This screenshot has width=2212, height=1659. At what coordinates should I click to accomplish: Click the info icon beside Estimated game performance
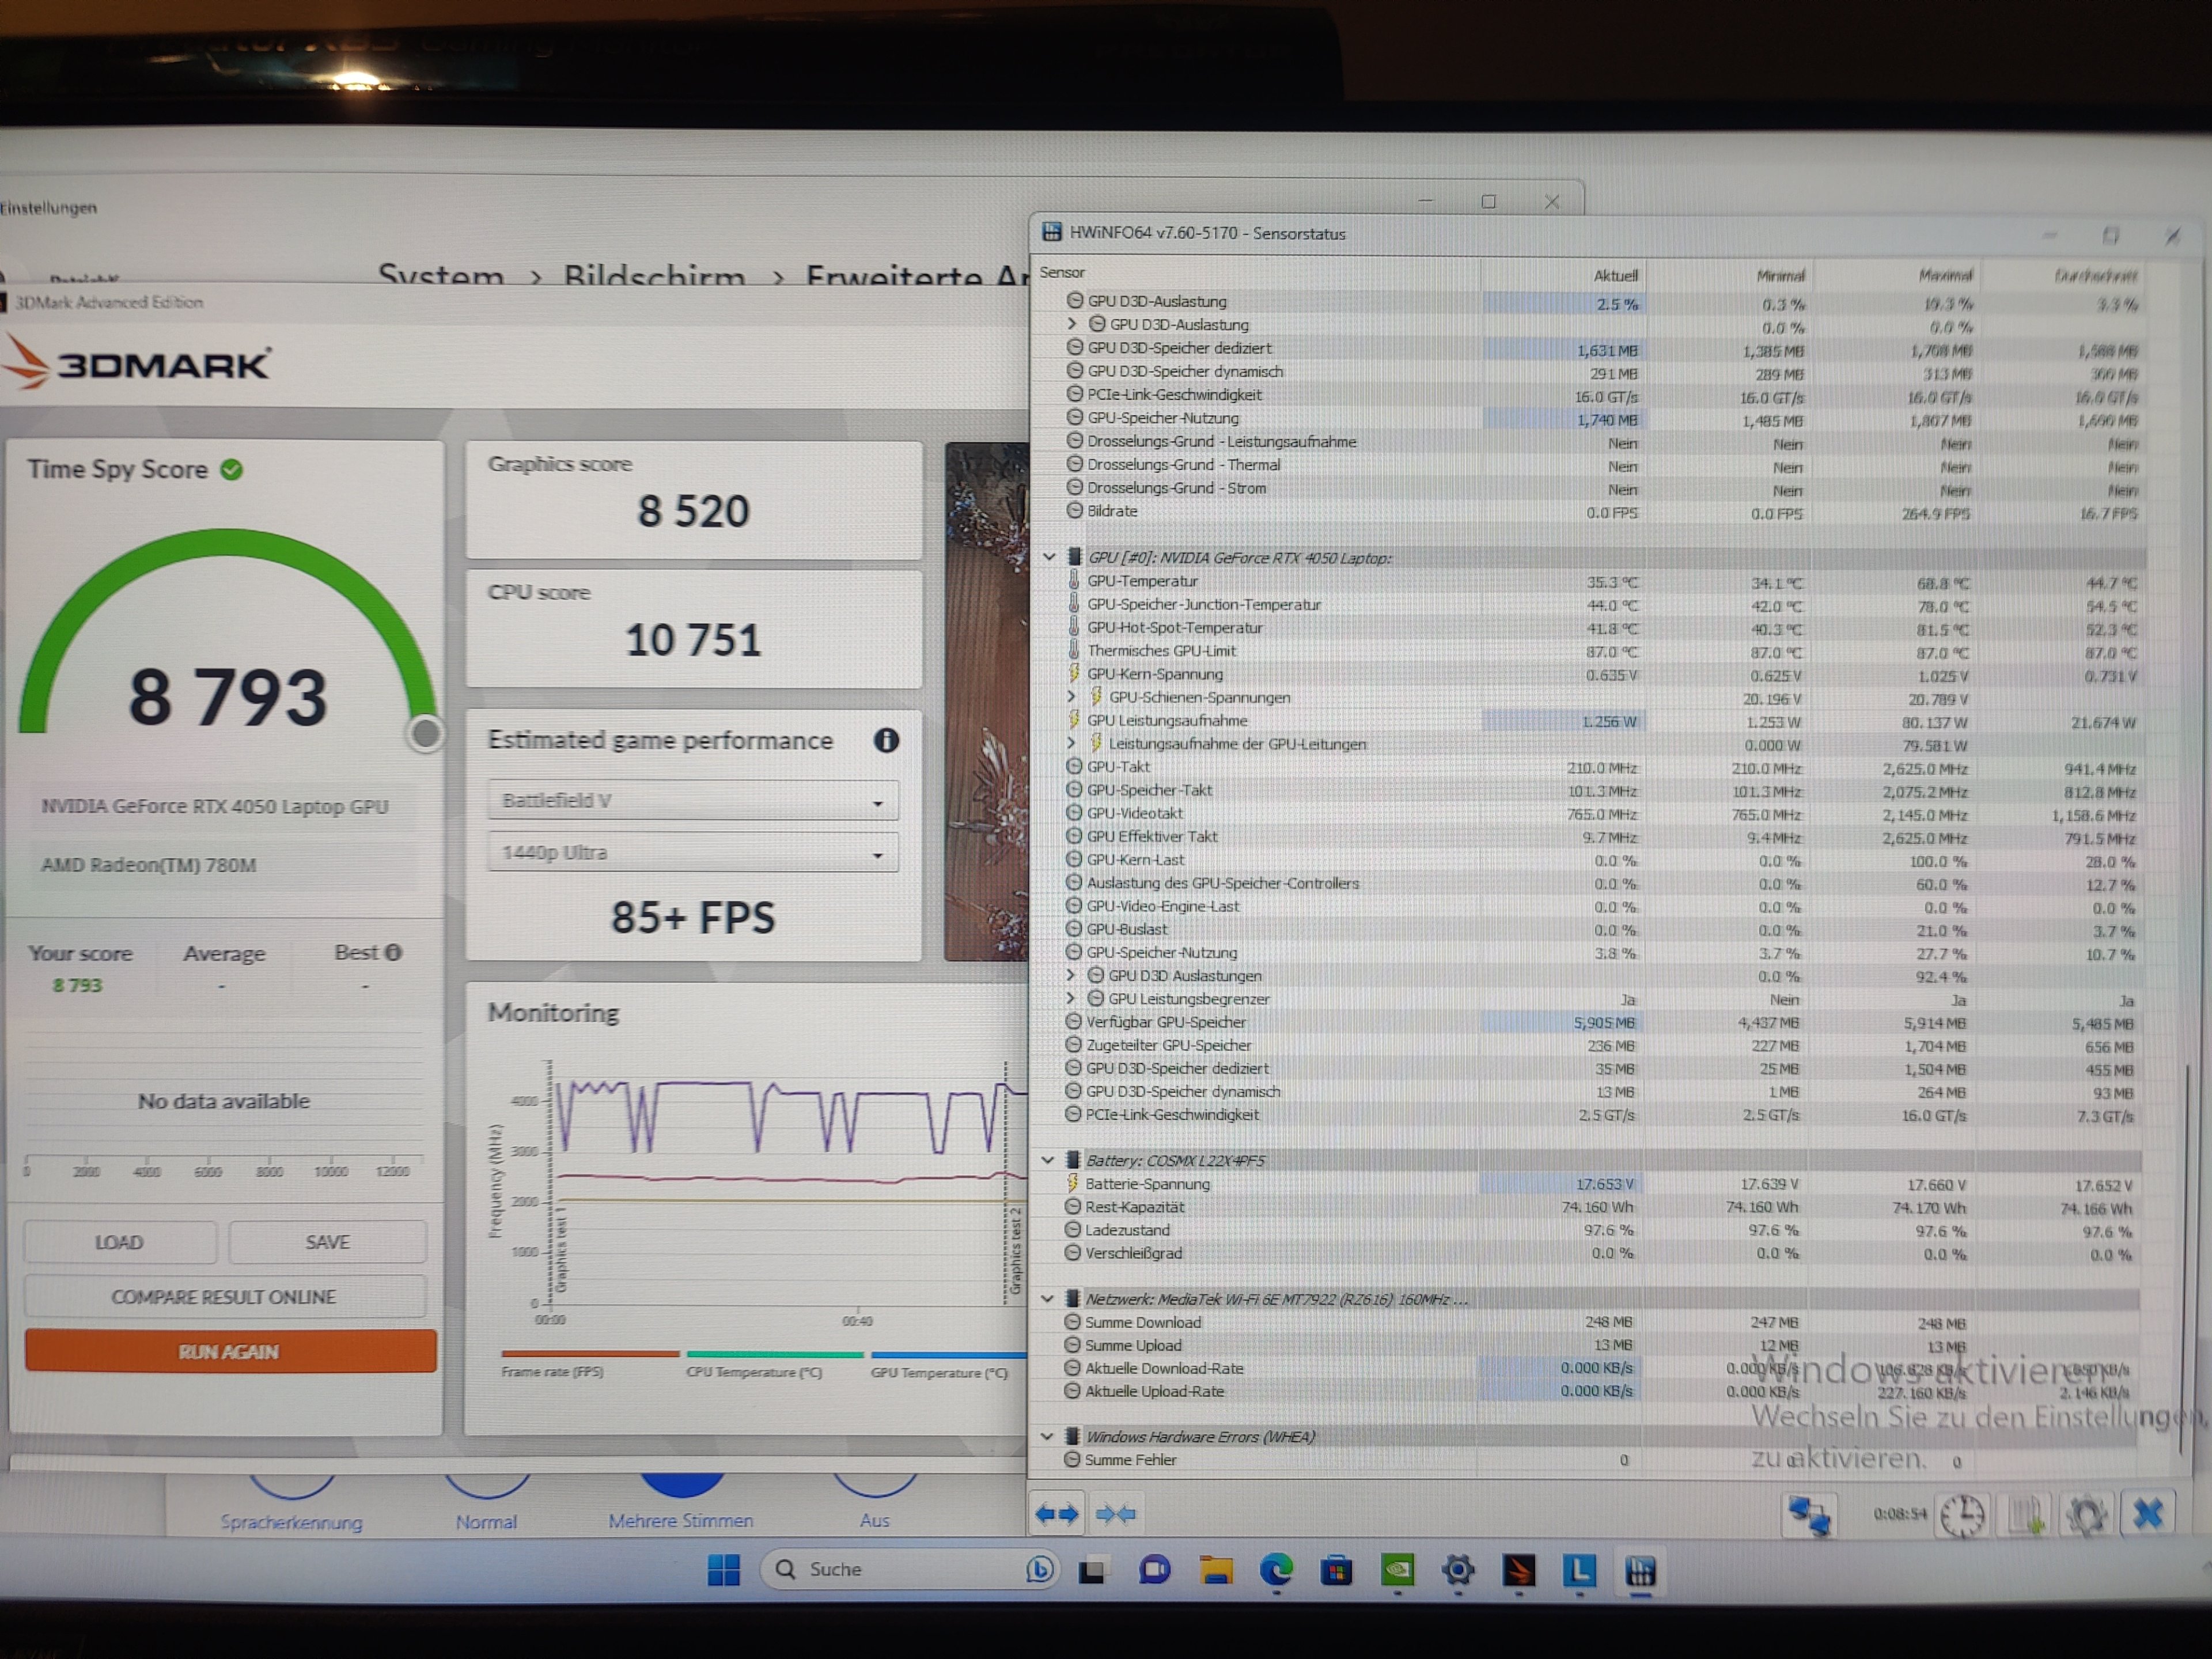tap(886, 740)
